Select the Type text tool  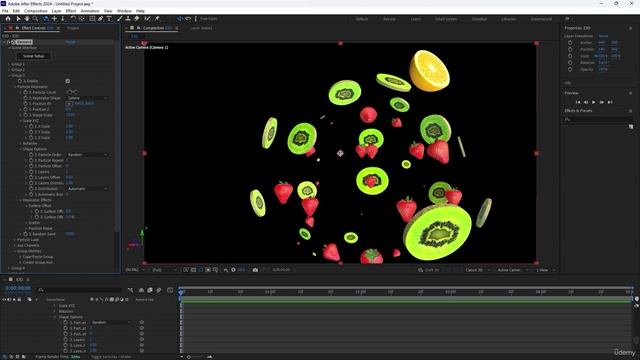tap(109, 19)
